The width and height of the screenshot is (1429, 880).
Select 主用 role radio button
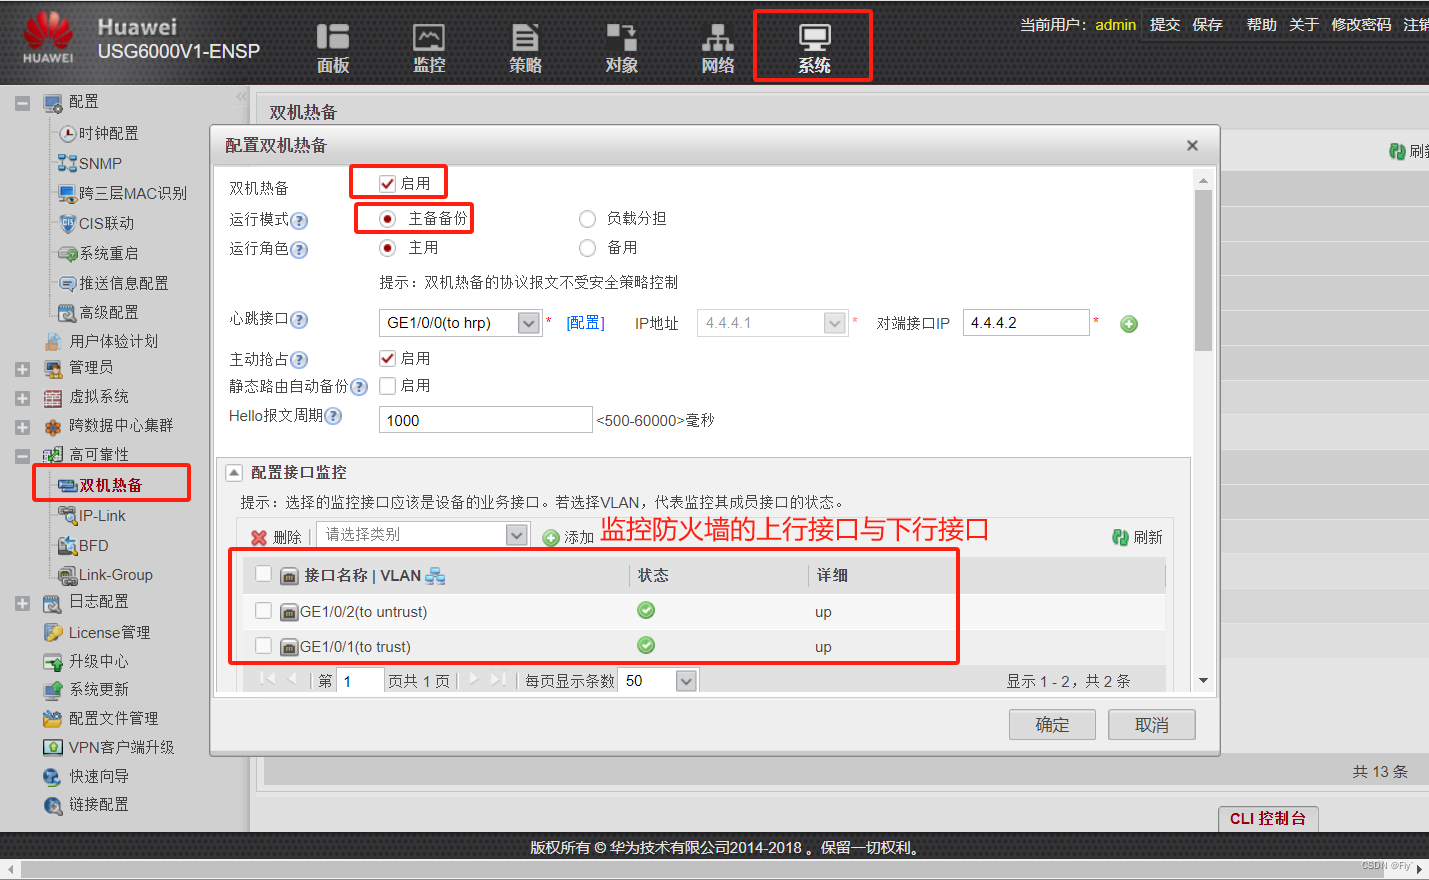[x=387, y=247]
